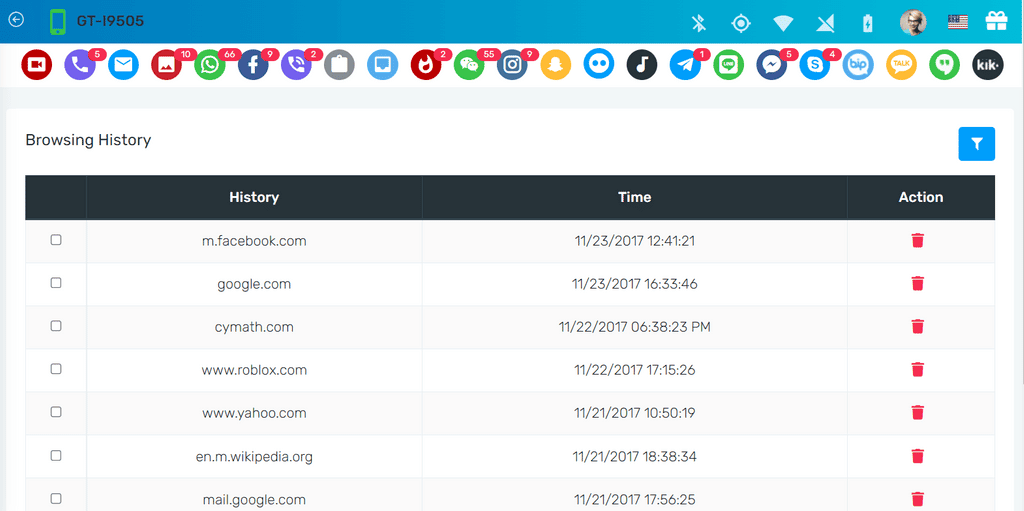Open the user avatar profile

[912, 22]
